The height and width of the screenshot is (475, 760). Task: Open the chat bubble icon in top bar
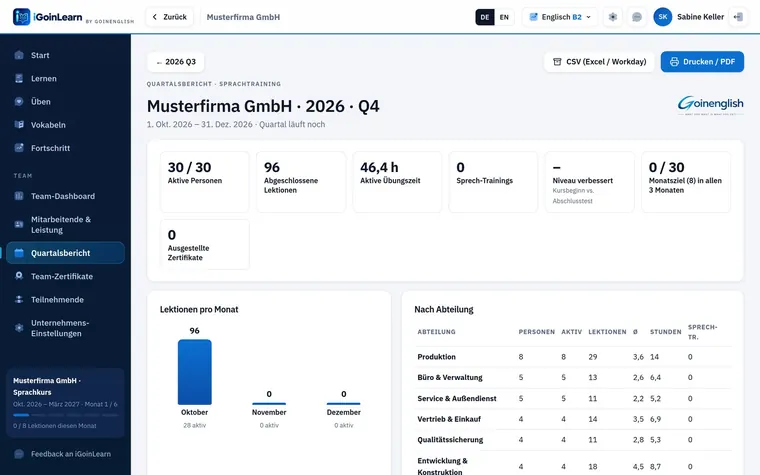coord(637,17)
